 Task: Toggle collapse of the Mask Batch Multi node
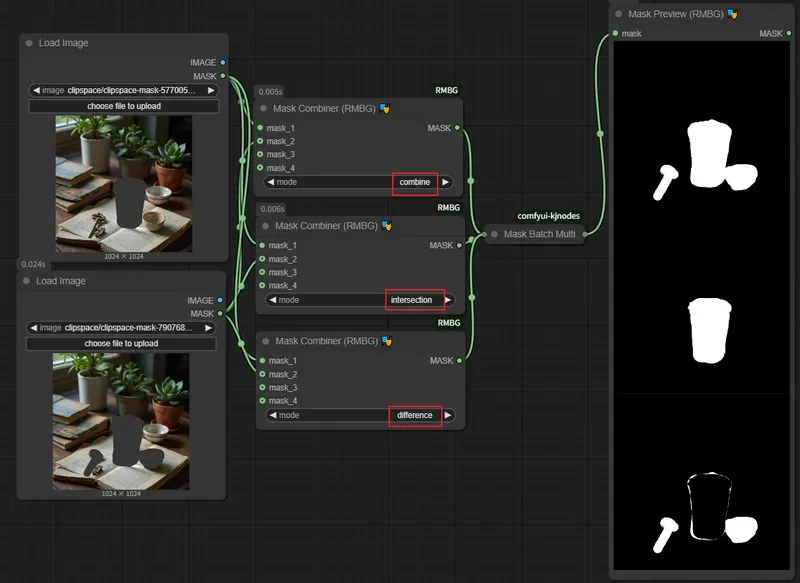click(x=493, y=234)
